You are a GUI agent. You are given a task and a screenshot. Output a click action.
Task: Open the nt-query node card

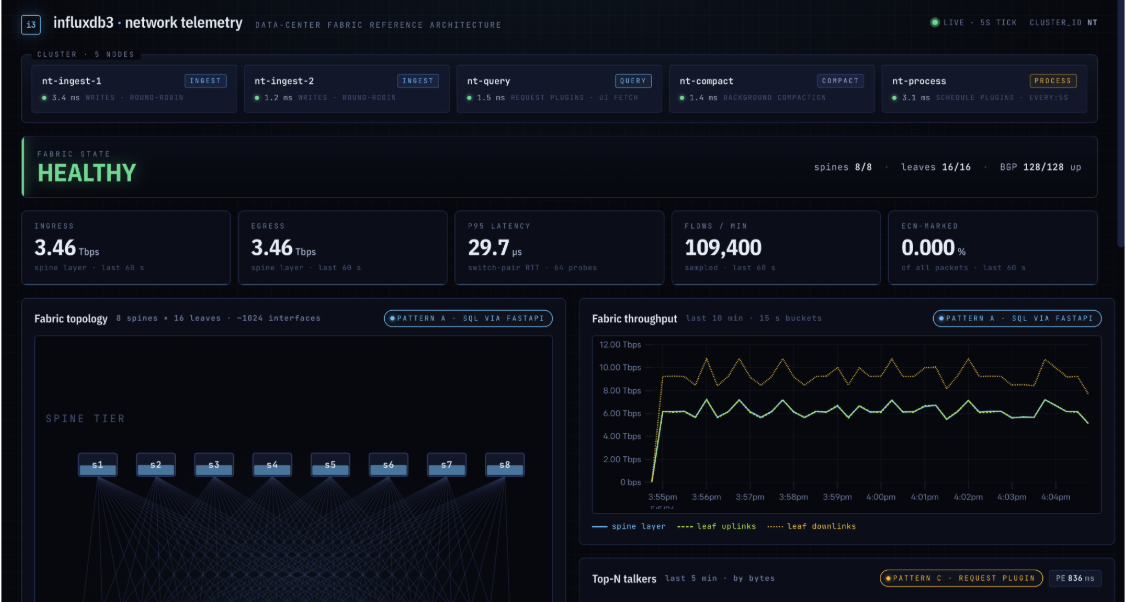coord(559,88)
